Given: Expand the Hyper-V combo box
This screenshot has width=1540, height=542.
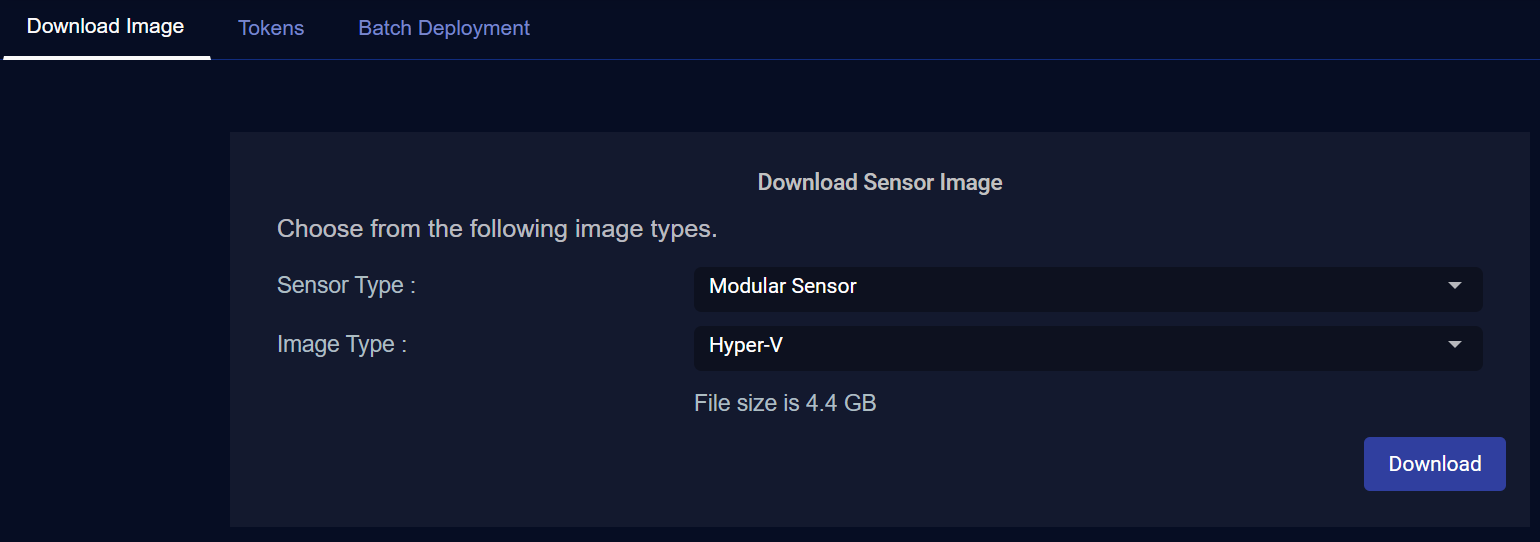Looking at the screenshot, I should click(1087, 347).
